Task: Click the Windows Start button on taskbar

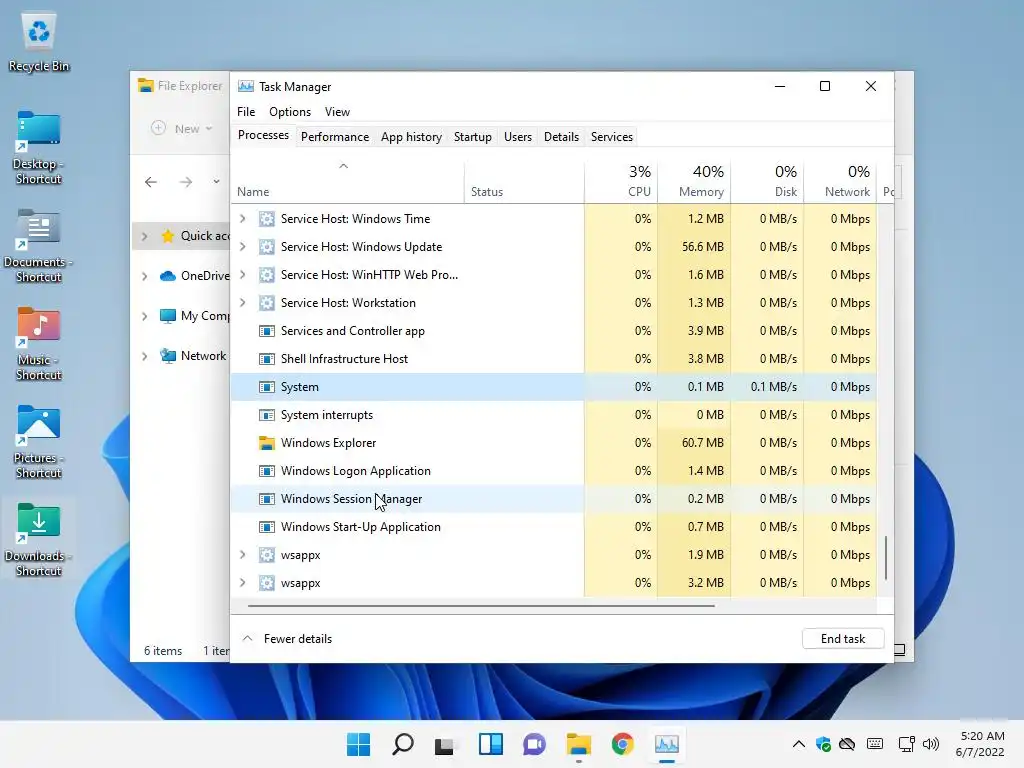Action: tap(358, 744)
